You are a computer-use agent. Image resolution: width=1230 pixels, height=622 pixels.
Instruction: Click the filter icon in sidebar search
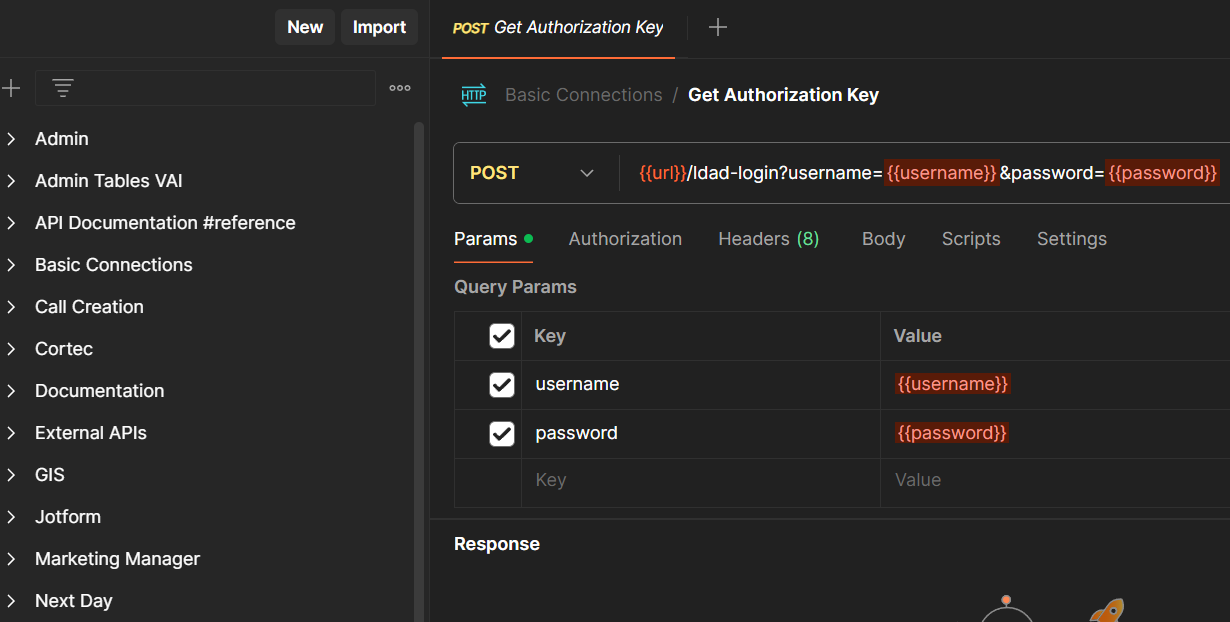pos(63,88)
